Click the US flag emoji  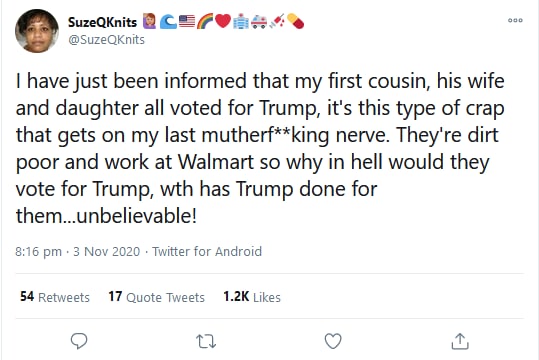[187, 21]
